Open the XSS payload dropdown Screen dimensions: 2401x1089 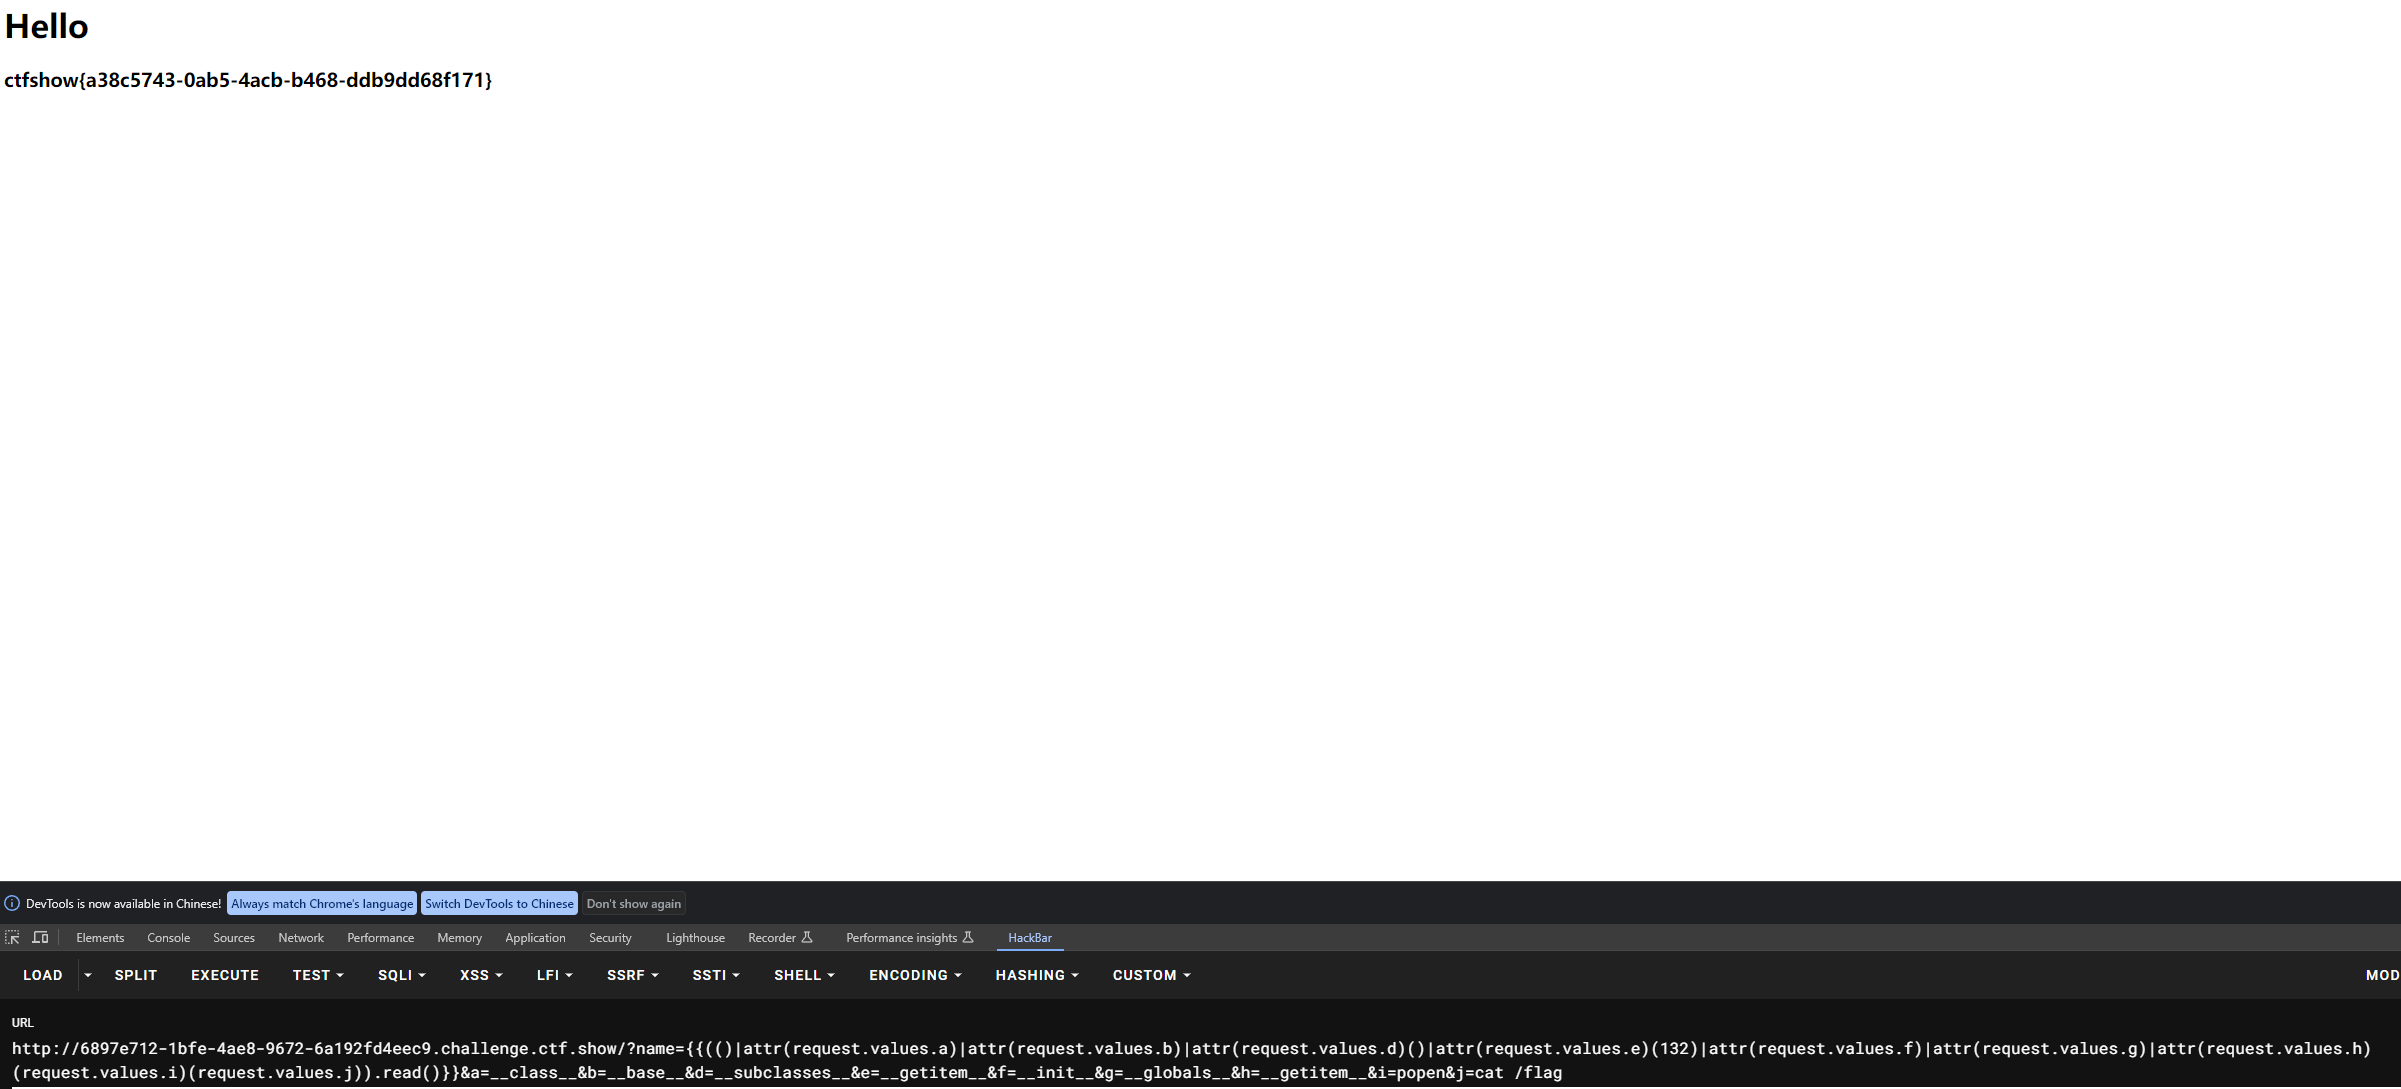[x=480, y=975]
